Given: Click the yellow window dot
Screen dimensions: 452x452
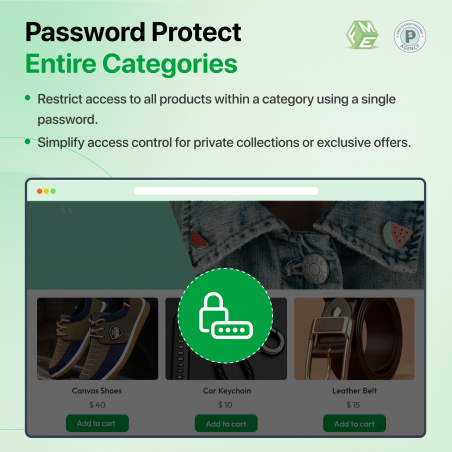Looking at the screenshot, I should pyautogui.click(x=46, y=191).
